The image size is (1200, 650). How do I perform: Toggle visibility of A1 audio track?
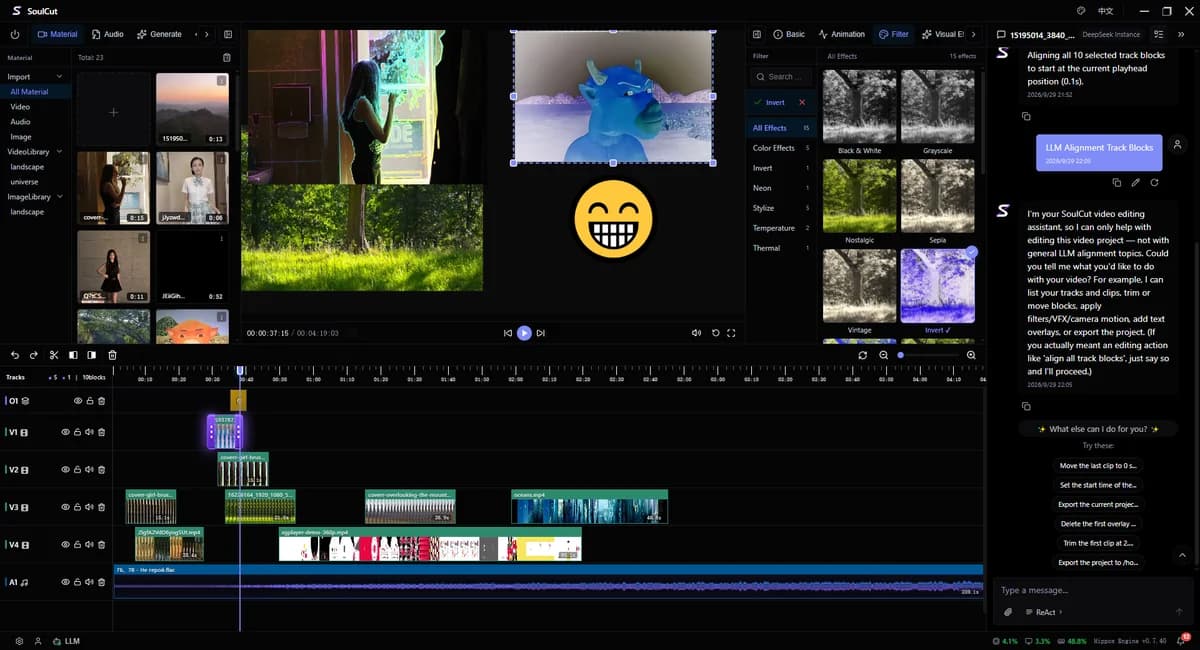[66, 582]
